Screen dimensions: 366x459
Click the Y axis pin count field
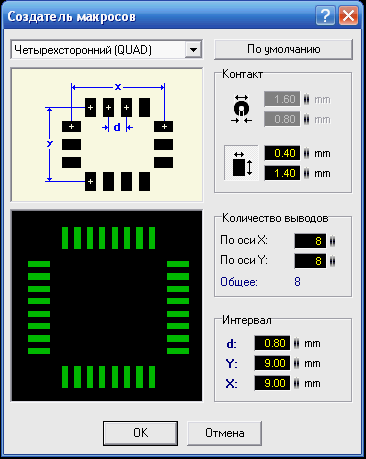(310, 261)
